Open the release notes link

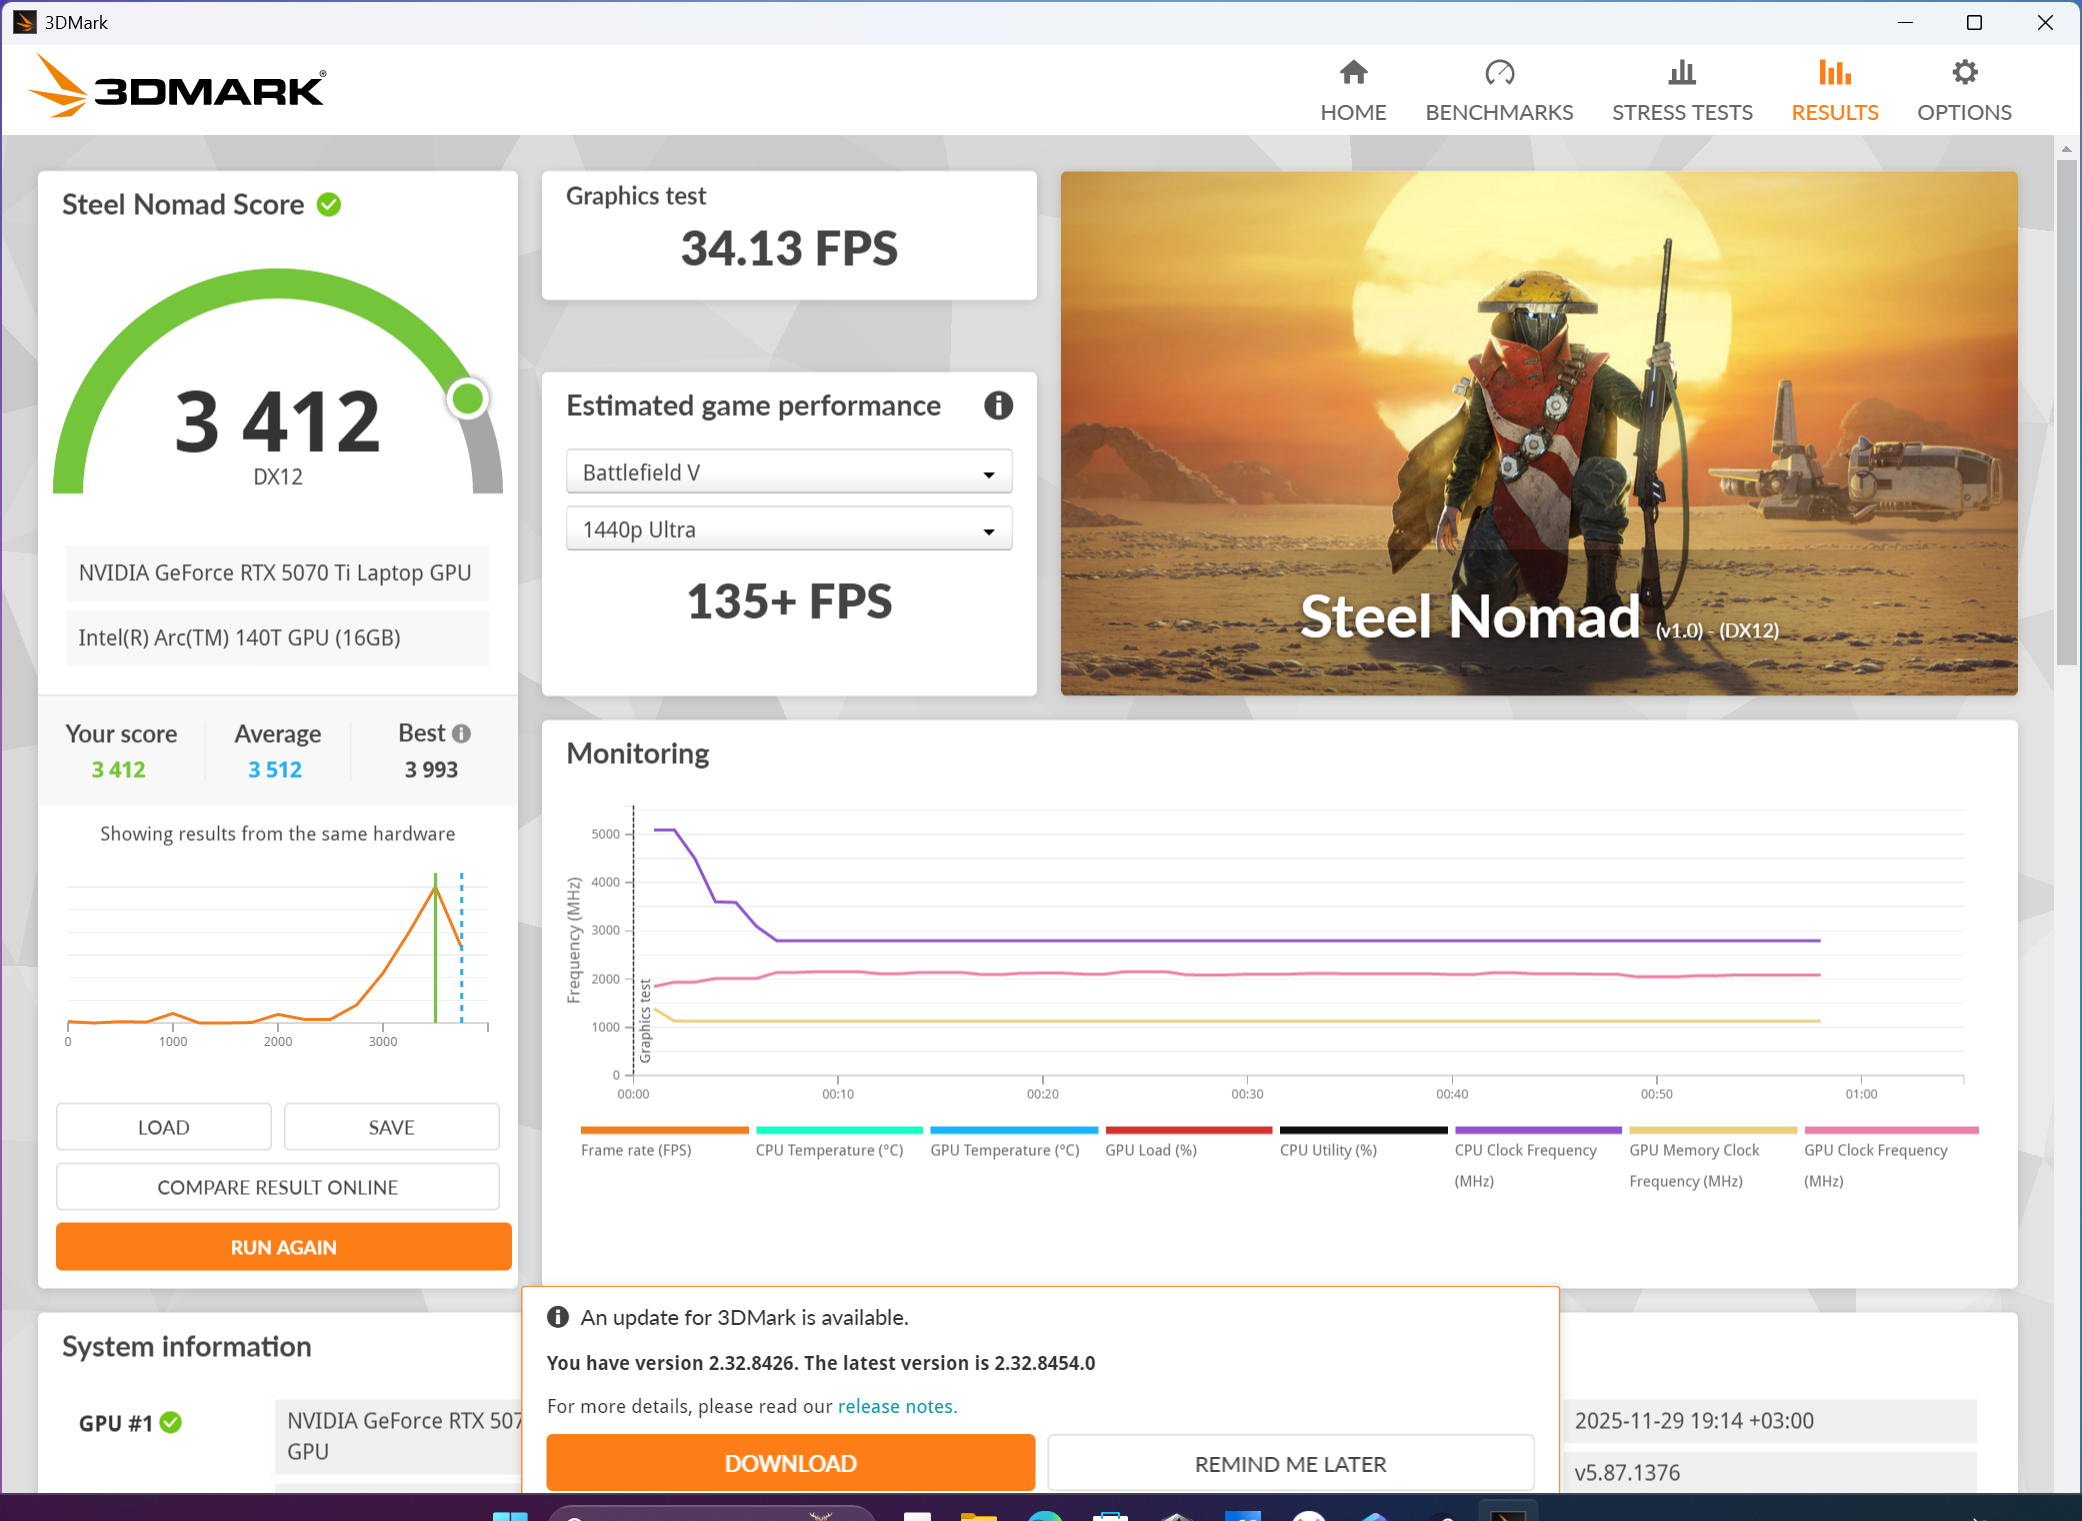897,1406
